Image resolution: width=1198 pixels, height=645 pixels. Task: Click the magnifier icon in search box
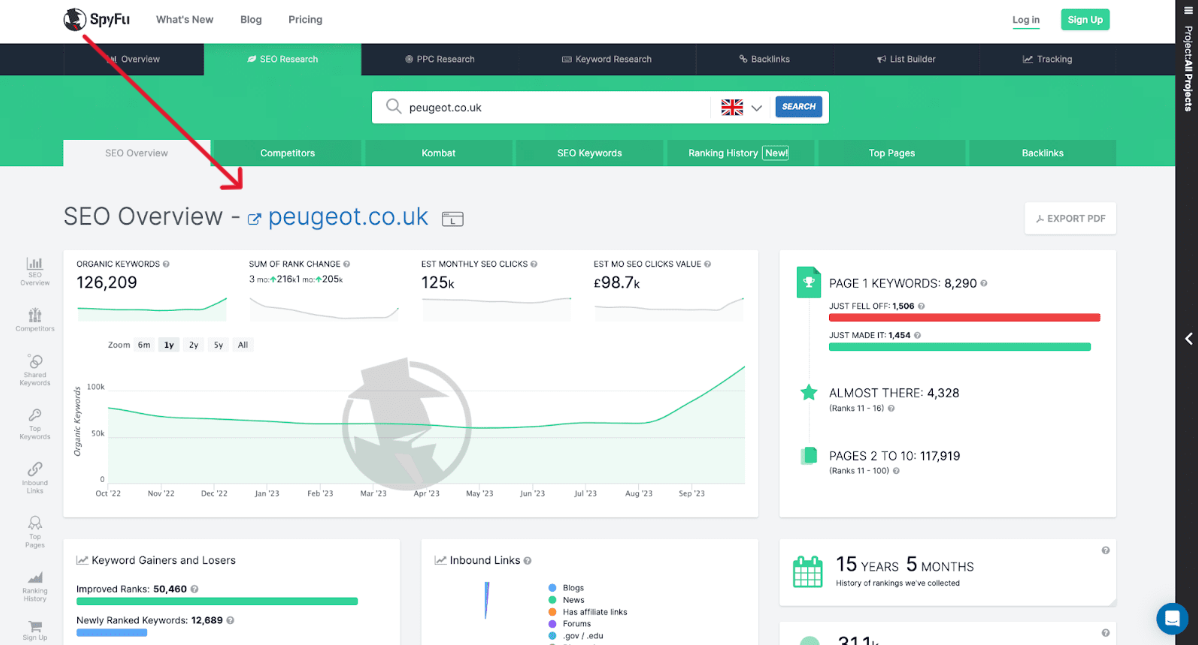coord(393,106)
